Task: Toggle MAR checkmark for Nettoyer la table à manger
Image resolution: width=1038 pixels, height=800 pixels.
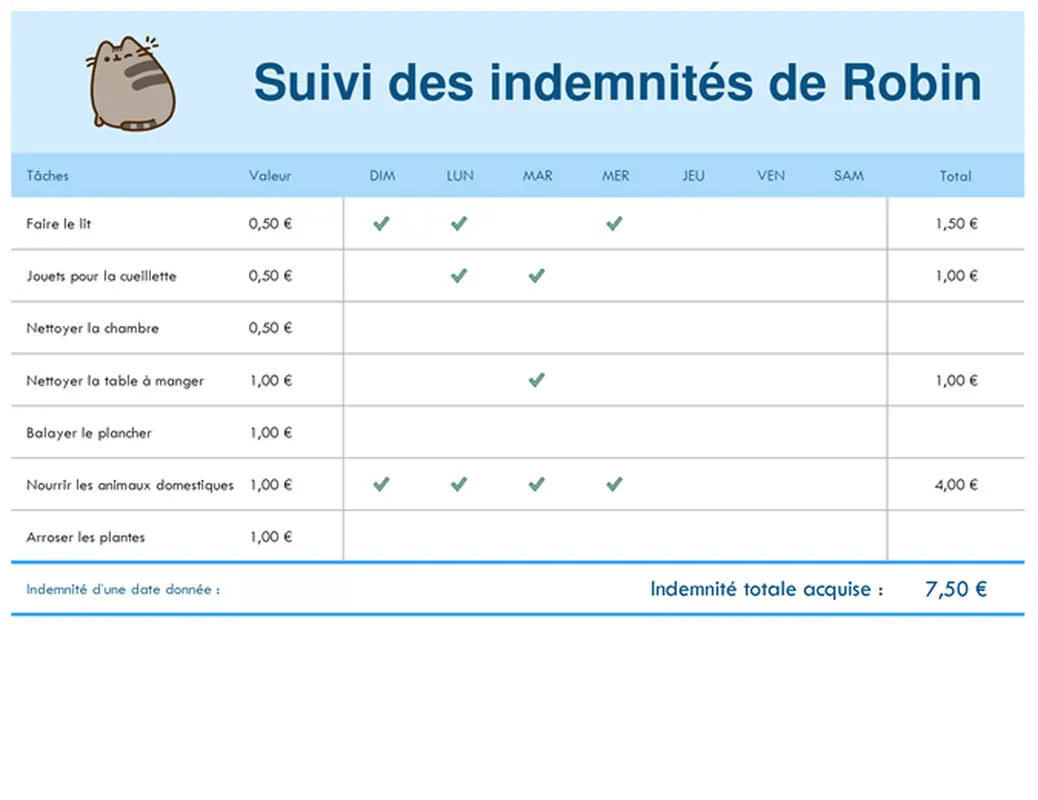Action: (x=536, y=380)
